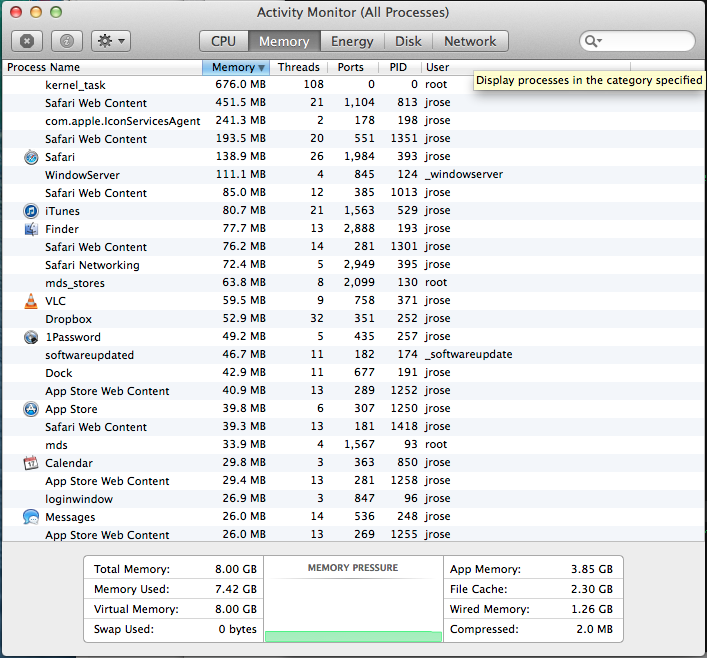This screenshot has width=707, height=658.
Task: Click the App Store app icon
Action: click(31, 409)
